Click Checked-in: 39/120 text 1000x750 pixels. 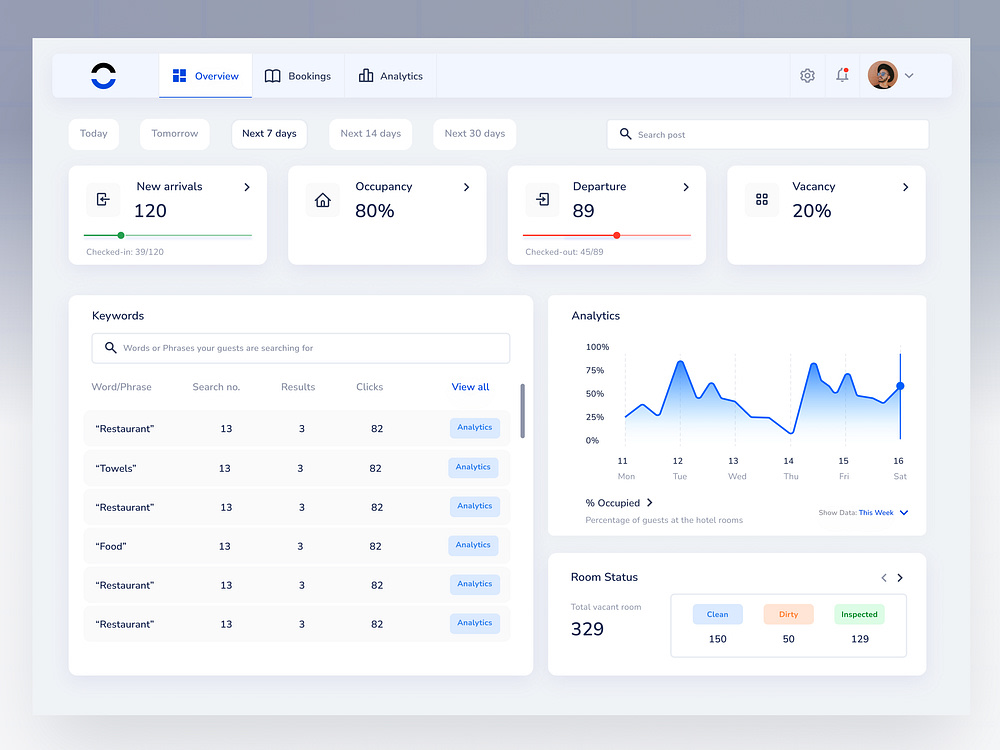point(125,252)
